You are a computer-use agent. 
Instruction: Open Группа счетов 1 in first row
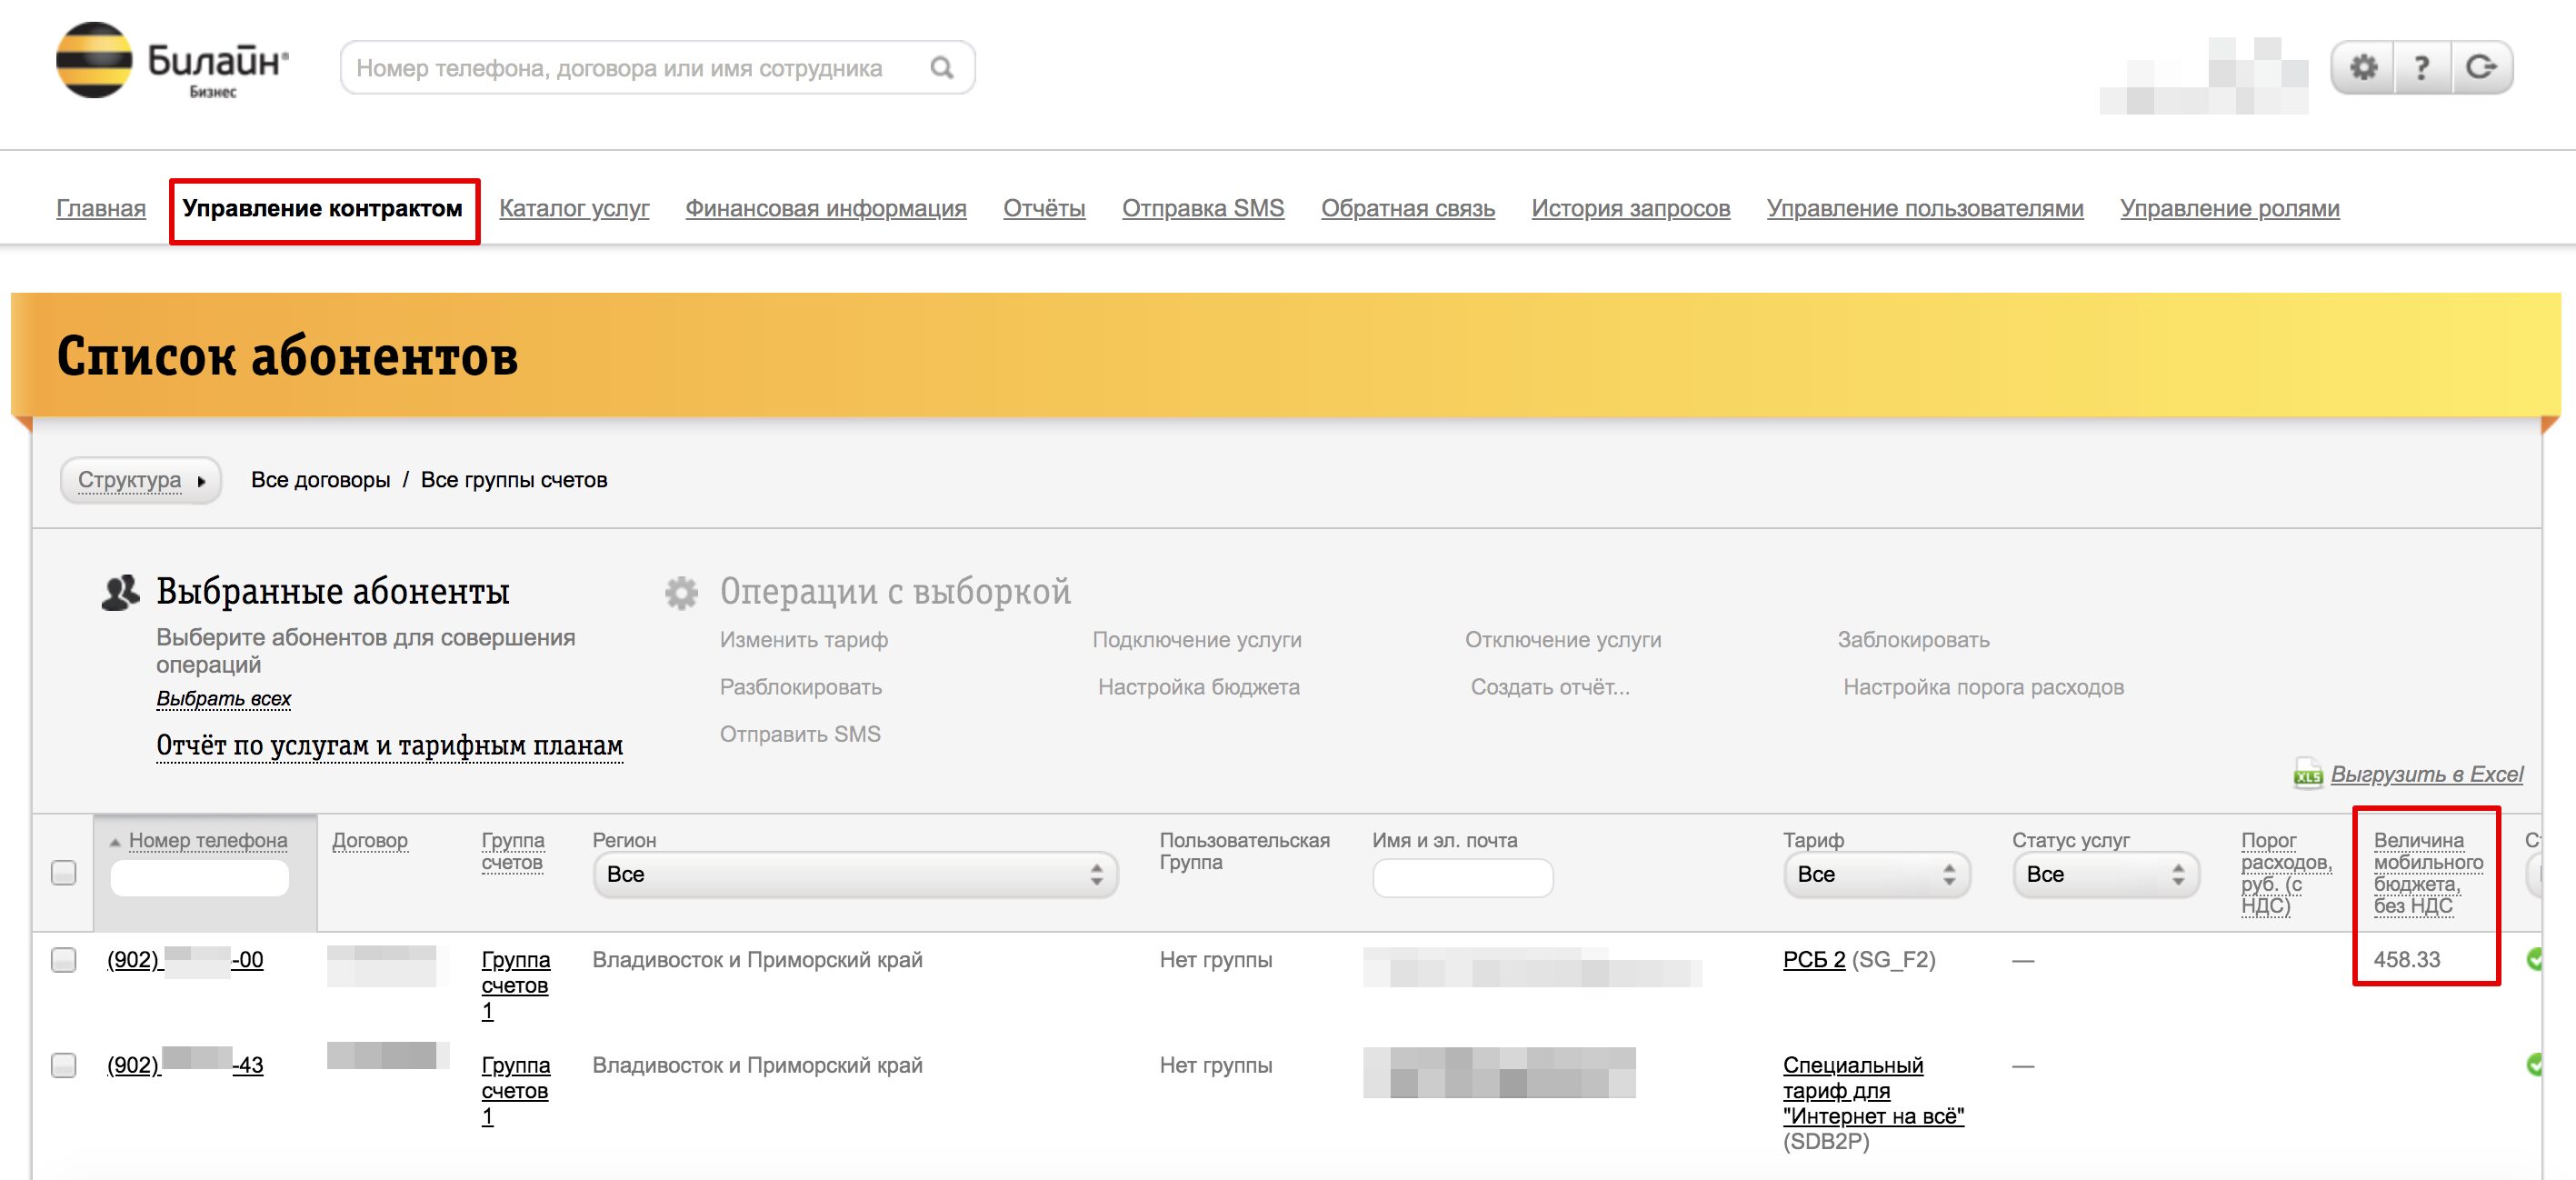(515, 985)
